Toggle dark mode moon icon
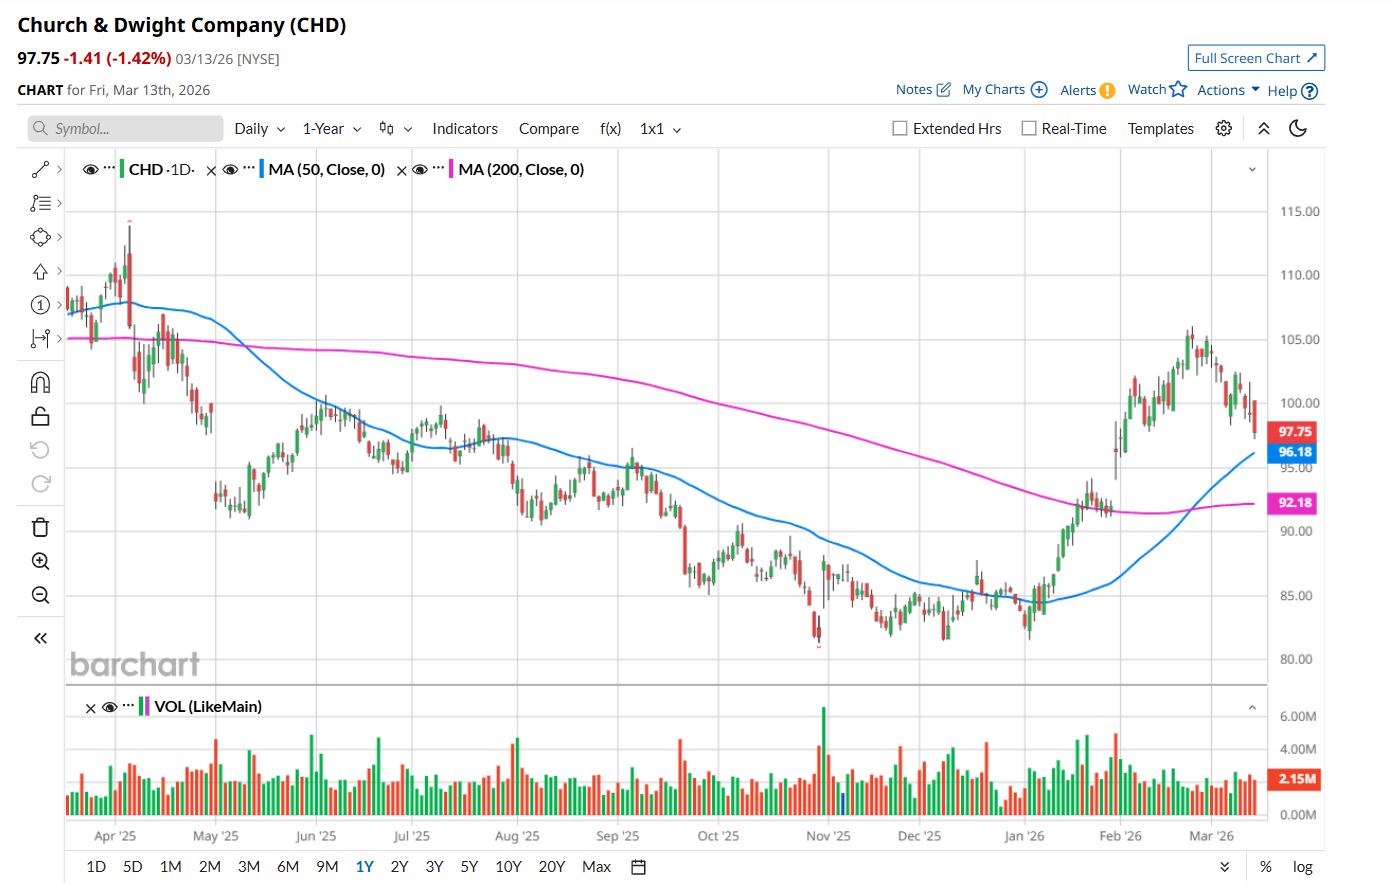 (x=1298, y=129)
